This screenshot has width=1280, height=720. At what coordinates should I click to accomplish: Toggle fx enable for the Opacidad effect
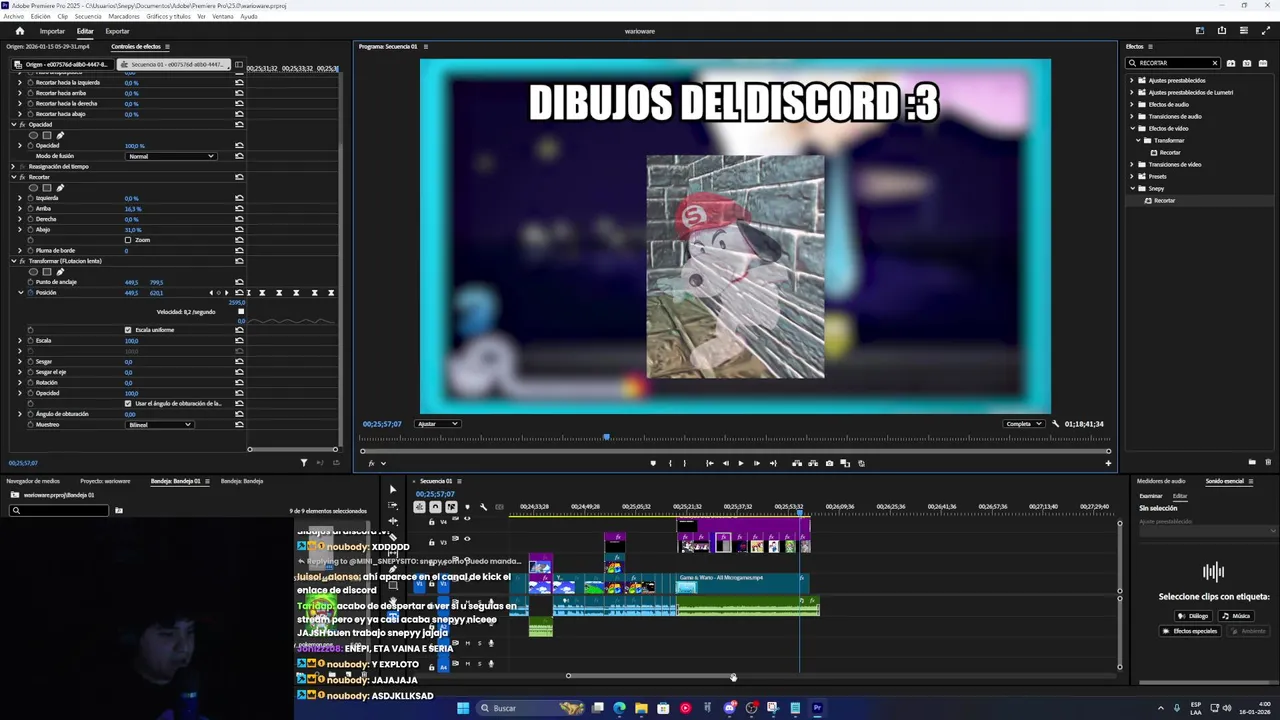coord(21,125)
